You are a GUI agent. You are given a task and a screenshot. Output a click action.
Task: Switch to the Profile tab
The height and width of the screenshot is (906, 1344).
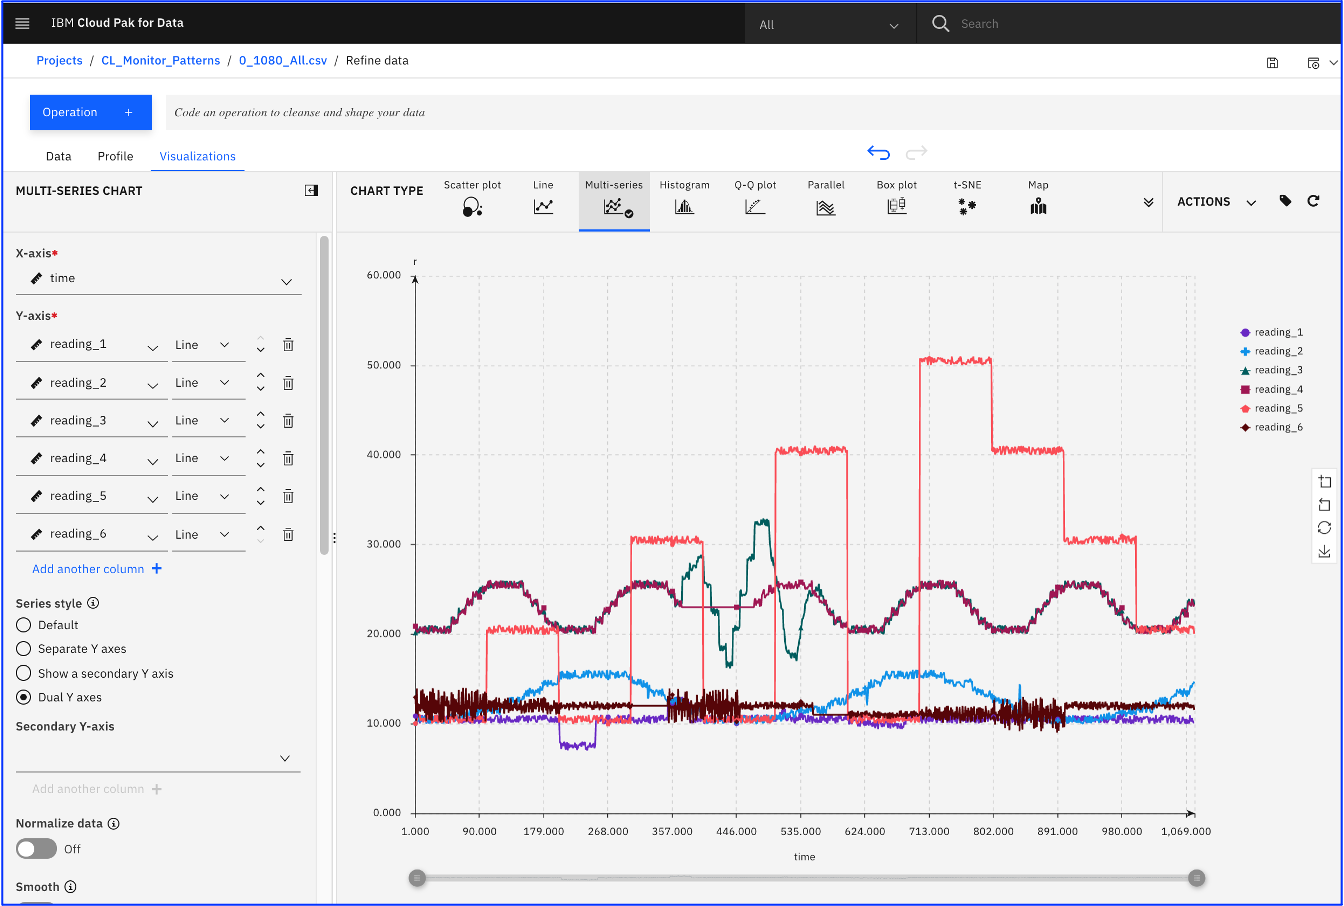[115, 156]
